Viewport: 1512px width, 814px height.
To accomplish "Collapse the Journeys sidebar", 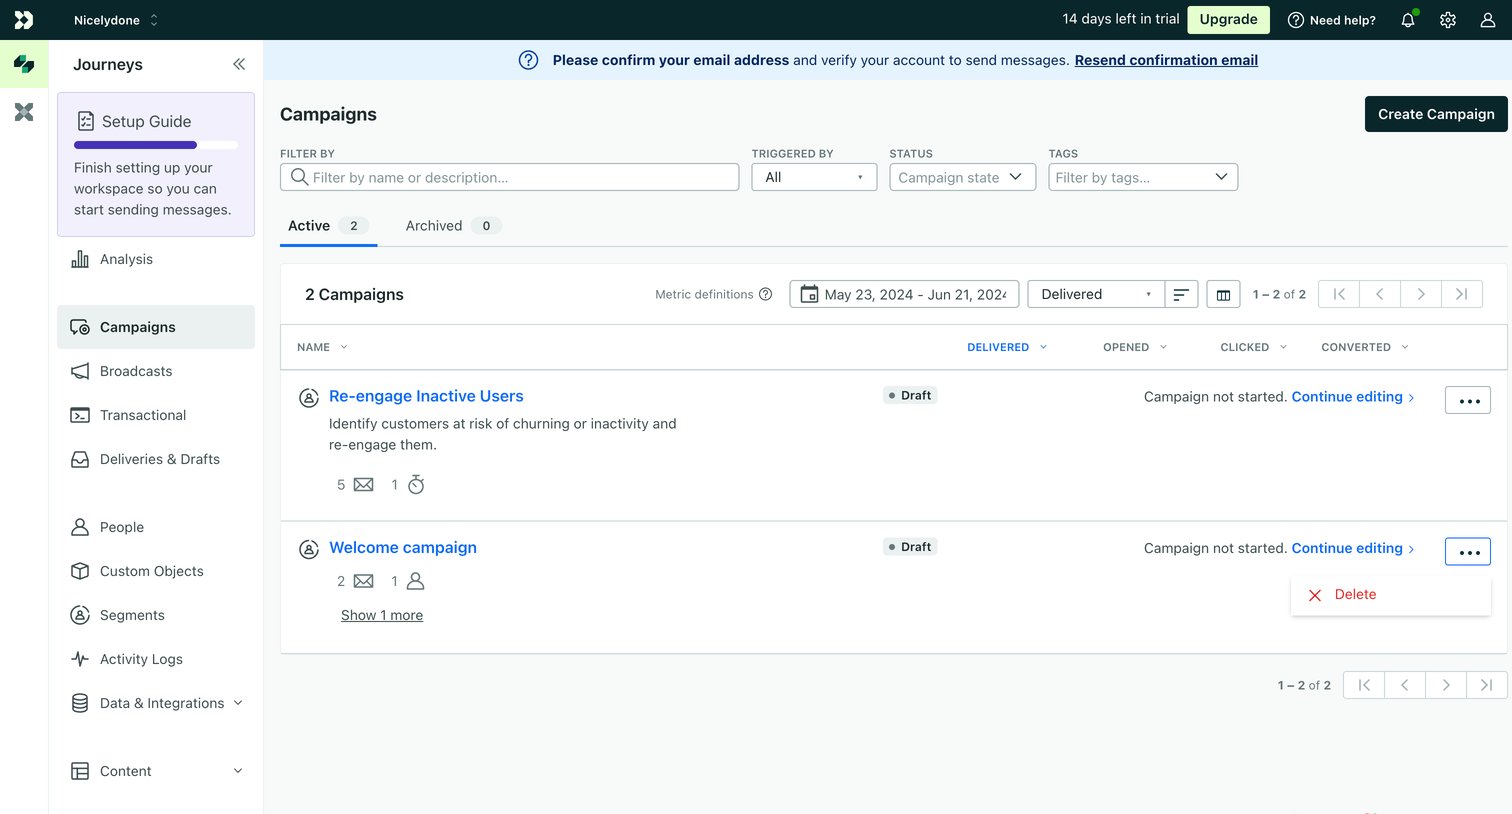I will [x=239, y=64].
